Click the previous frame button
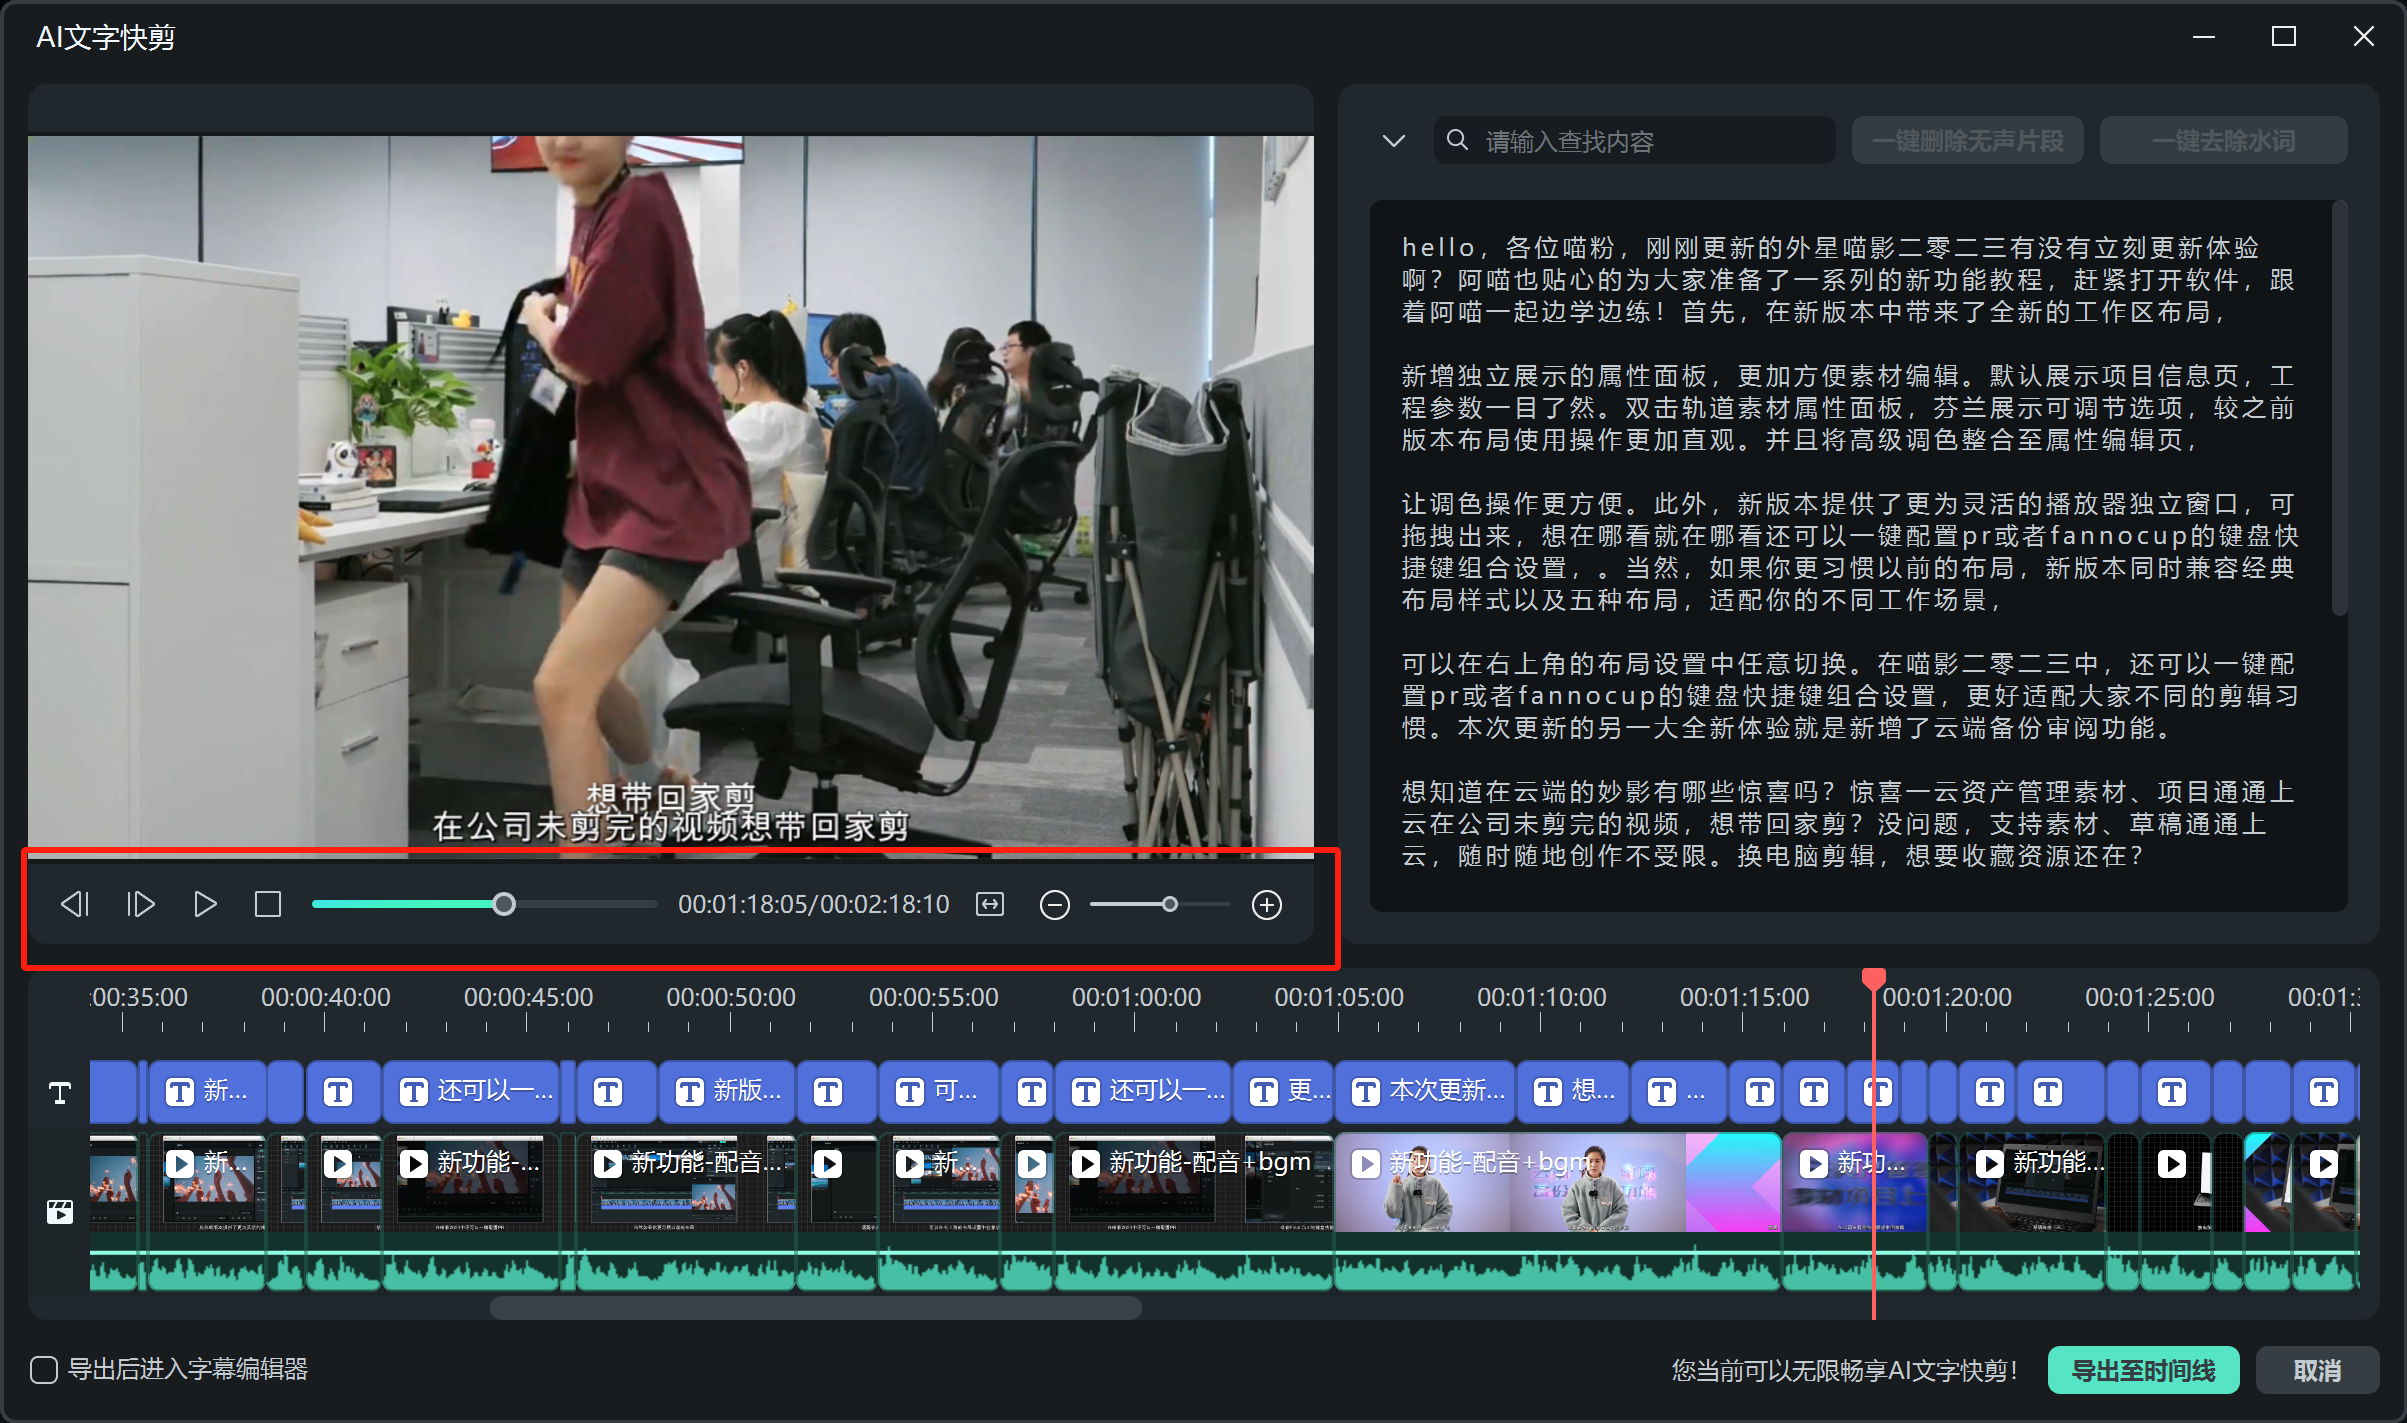Viewport: 2407px width, 1423px height. [x=75, y=904]
